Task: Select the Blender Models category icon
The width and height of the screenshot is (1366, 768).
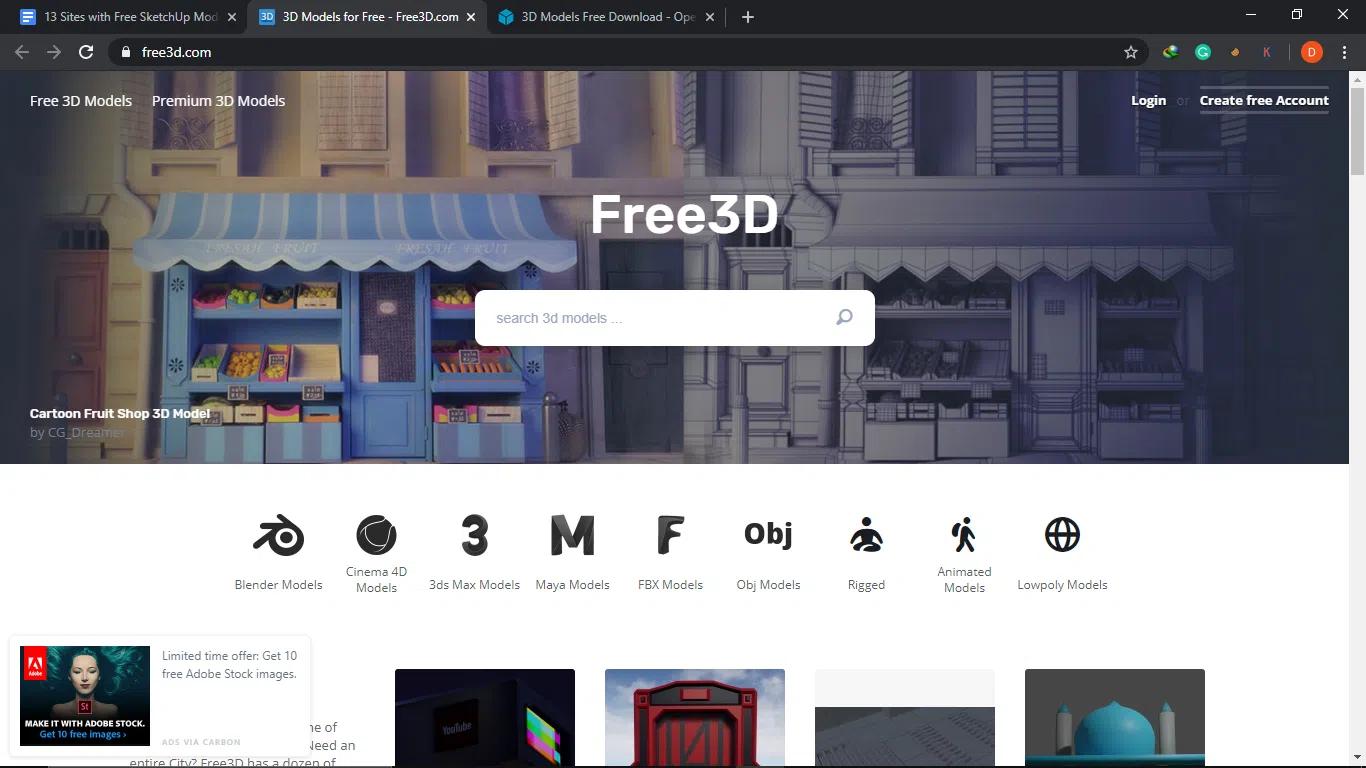Action: (x=278, y=534)
